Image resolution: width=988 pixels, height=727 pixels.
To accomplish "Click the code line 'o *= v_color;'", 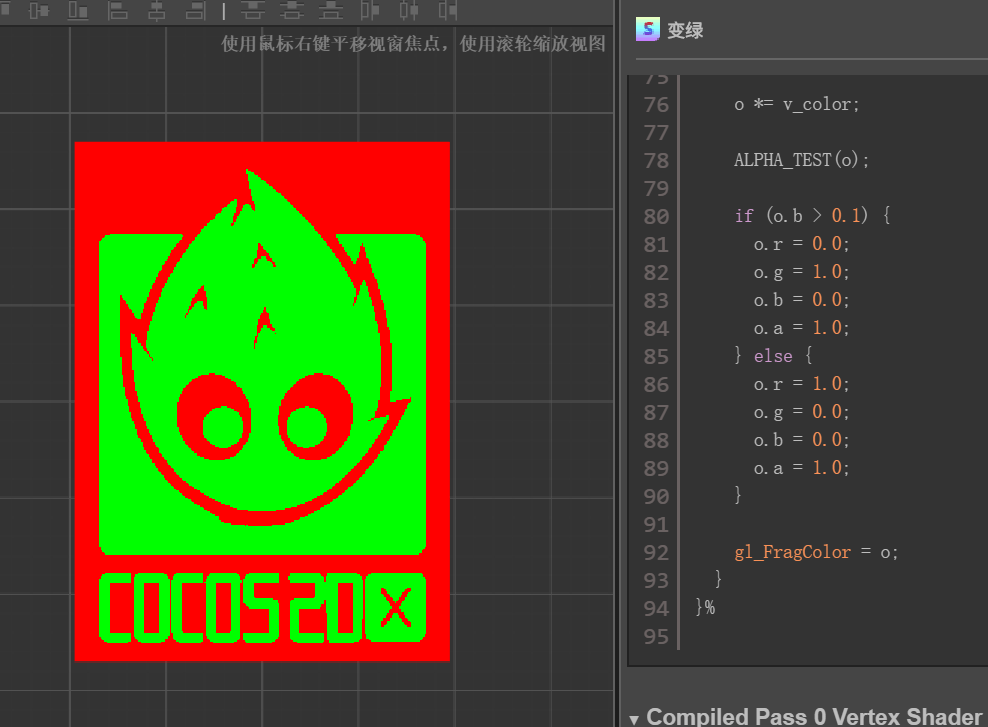I will point(796,105).
